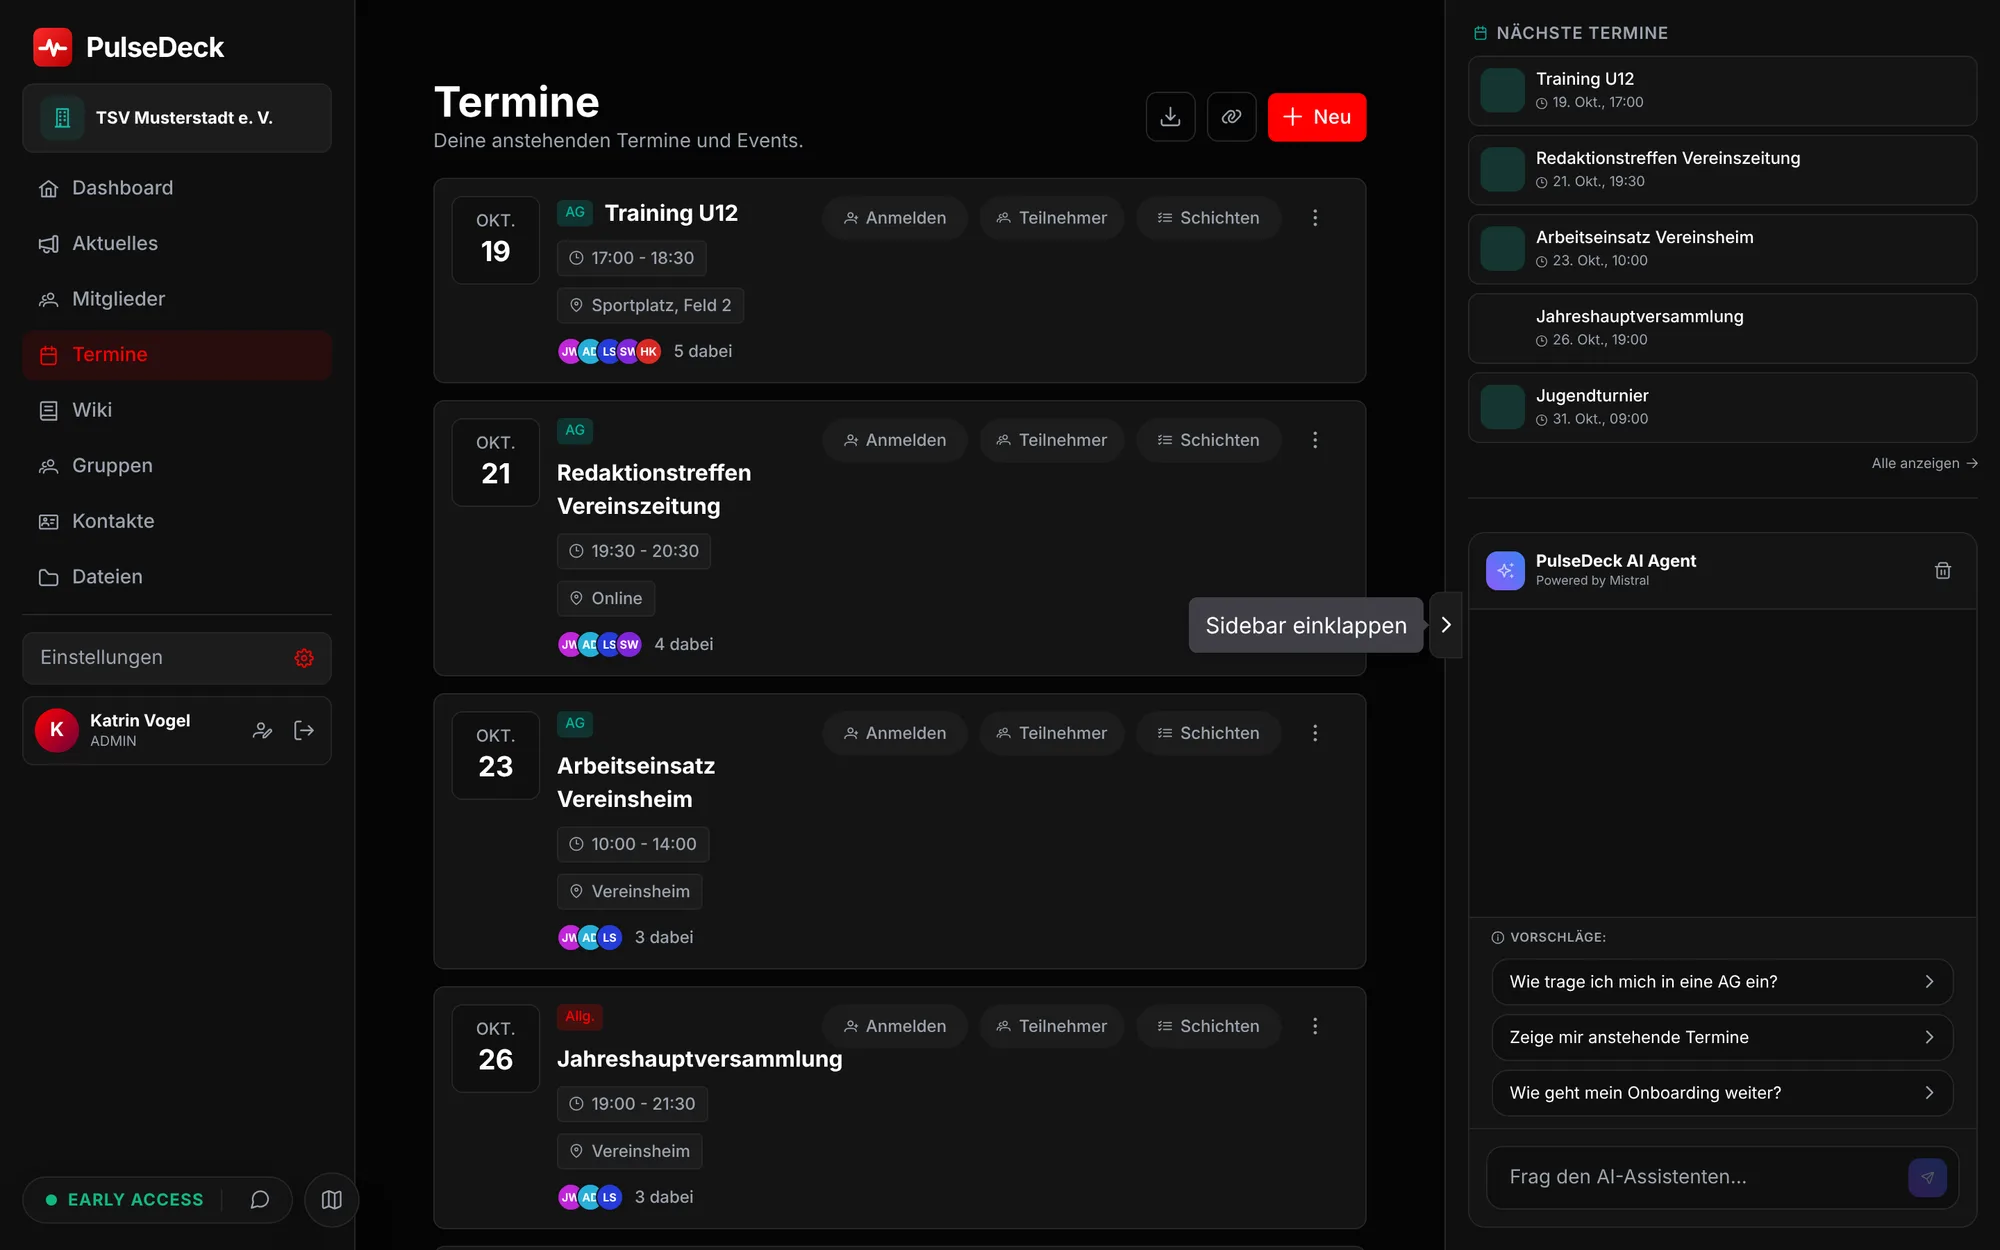The image size is (2000, 1250).
Task: Open Jugendturnier in Nächste Termine list
Action: (x=1722, y=408)
